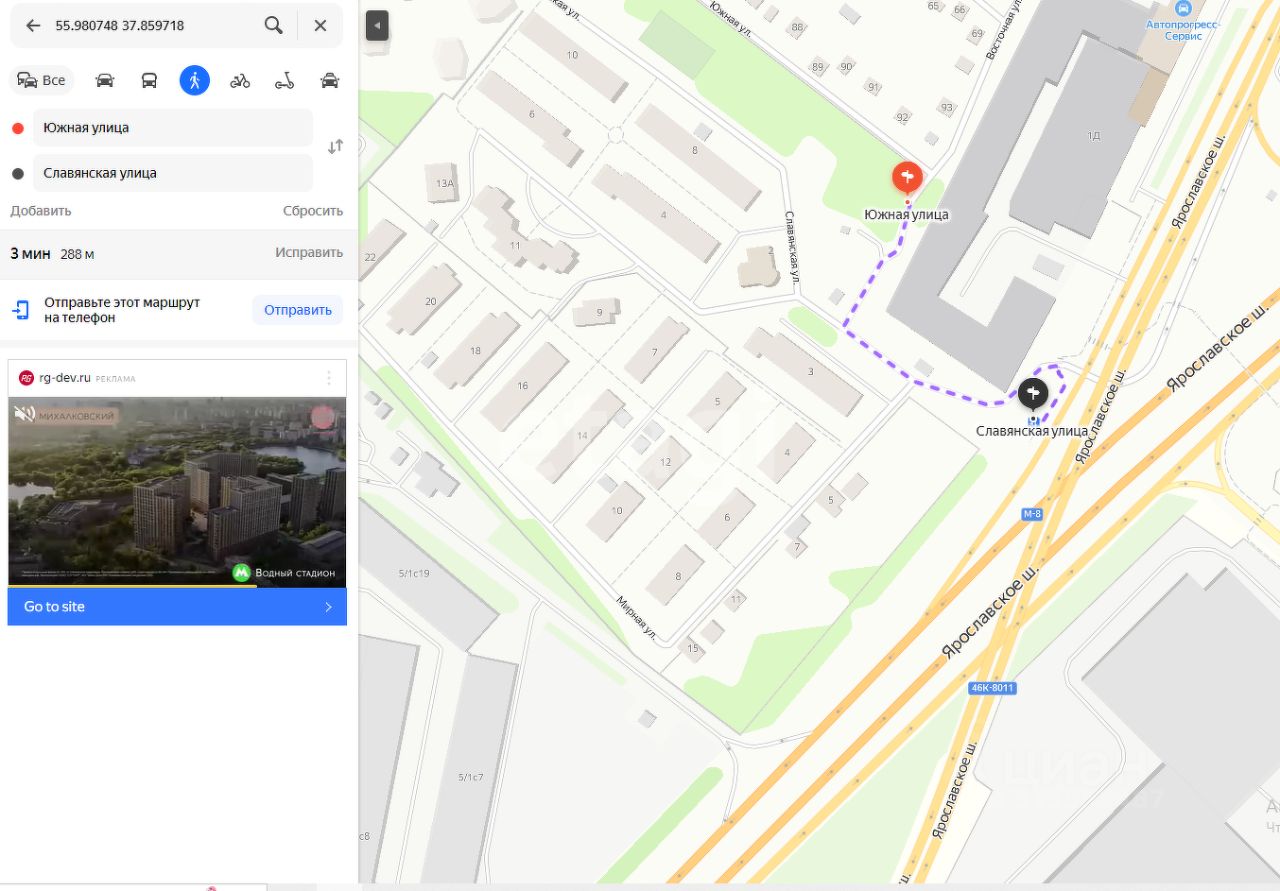Click the magnifier search icon

pos(273,26)
